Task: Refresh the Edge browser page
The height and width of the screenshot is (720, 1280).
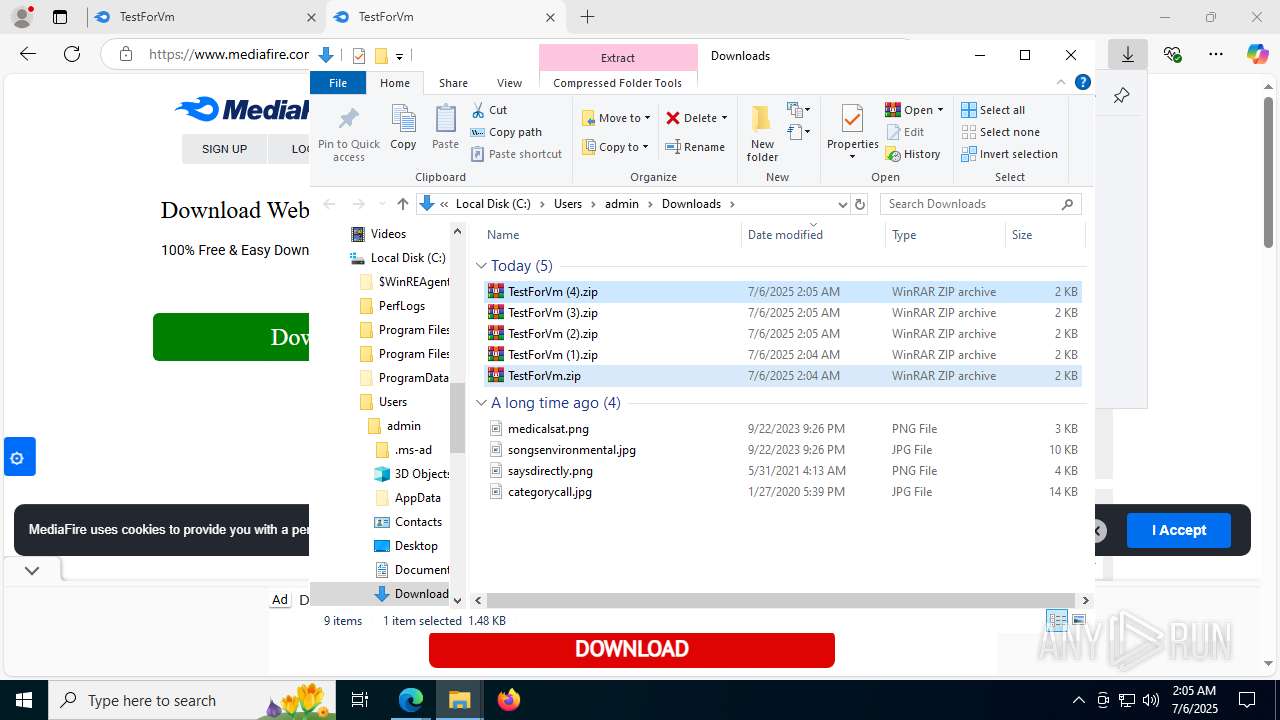Action: click(x=71, y=54)
